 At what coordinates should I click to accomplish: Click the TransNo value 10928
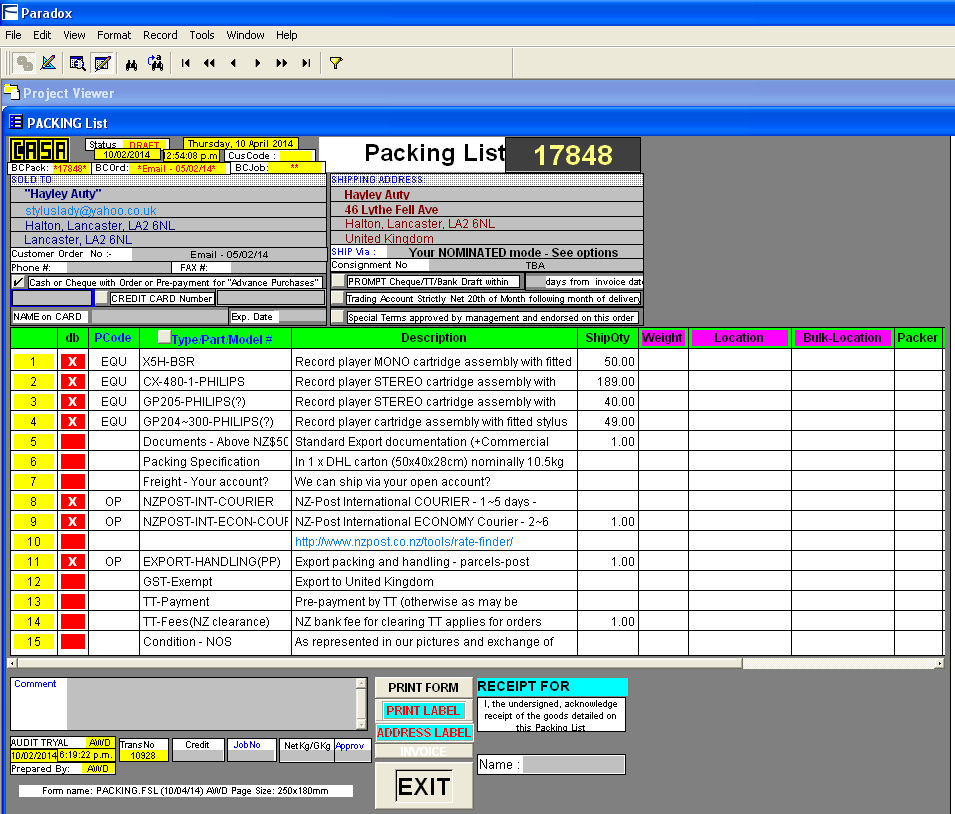coord(143,756)
